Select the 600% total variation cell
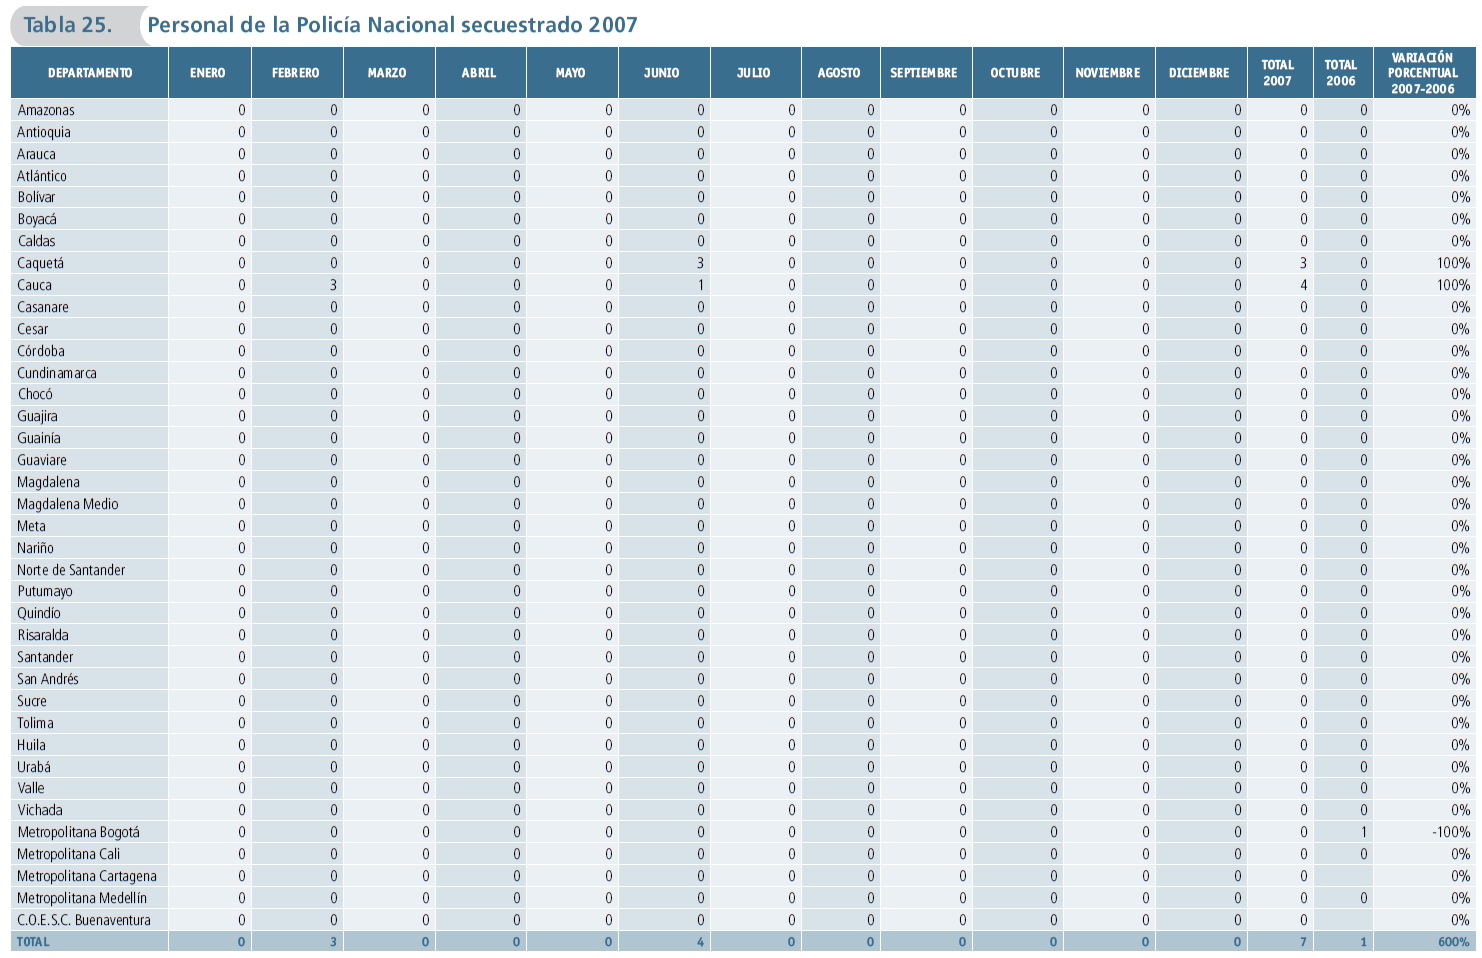The image size is (1482, 958). (1454, 942)
